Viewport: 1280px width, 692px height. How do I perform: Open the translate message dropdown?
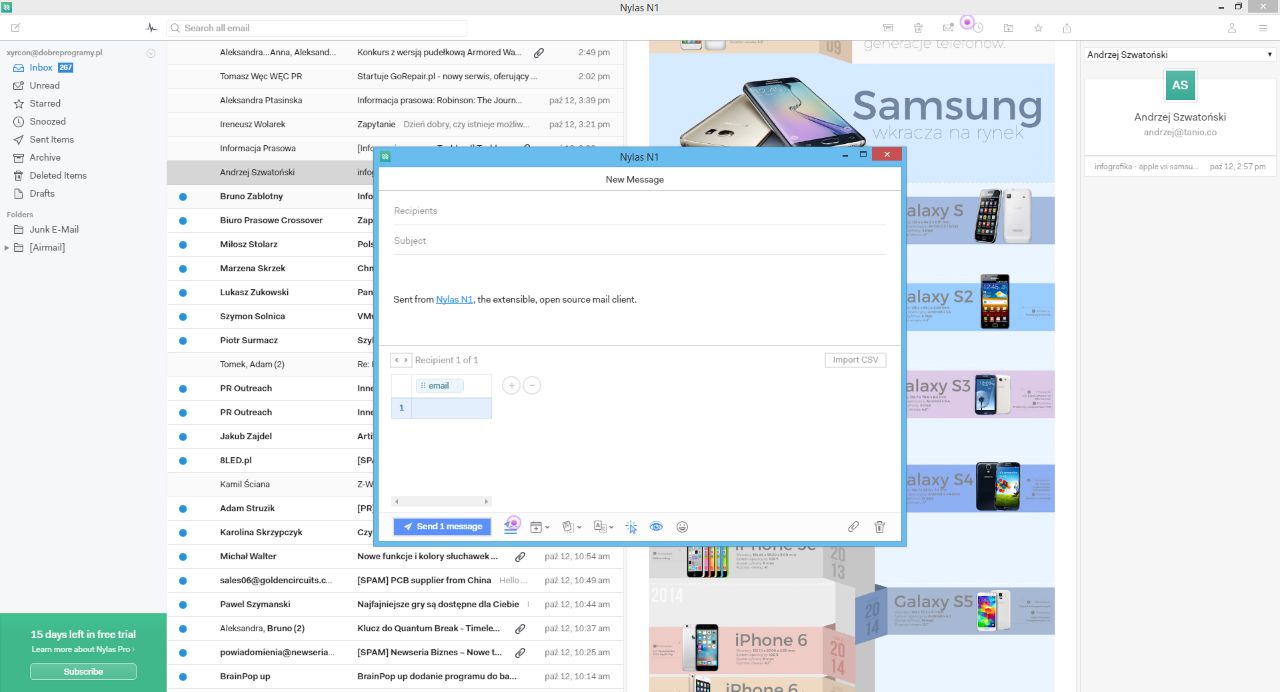[x=603, y=527]
